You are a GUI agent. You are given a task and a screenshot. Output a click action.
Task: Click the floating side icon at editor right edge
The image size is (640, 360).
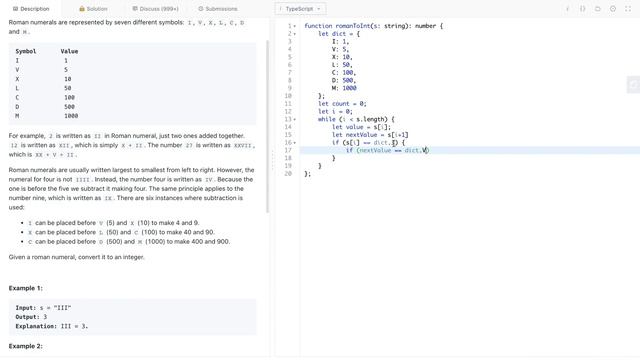coord(633,84)
